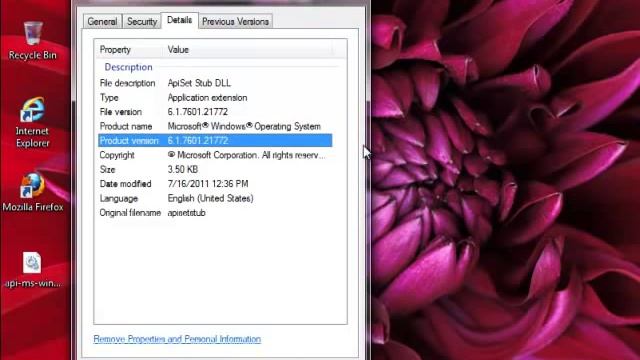Select the Date modified row
This screenshot has width=640, height=360.
pos(215,184)
